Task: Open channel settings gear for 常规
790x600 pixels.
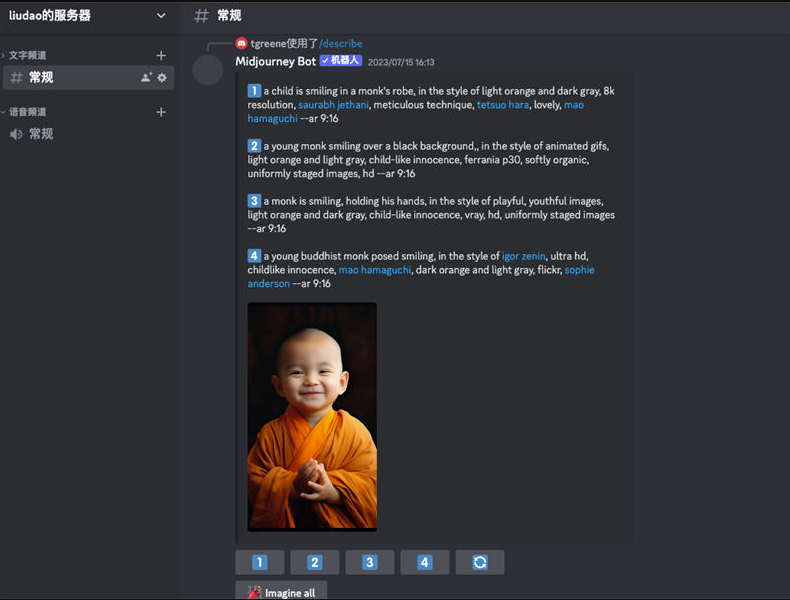Action: pos(162,77)
